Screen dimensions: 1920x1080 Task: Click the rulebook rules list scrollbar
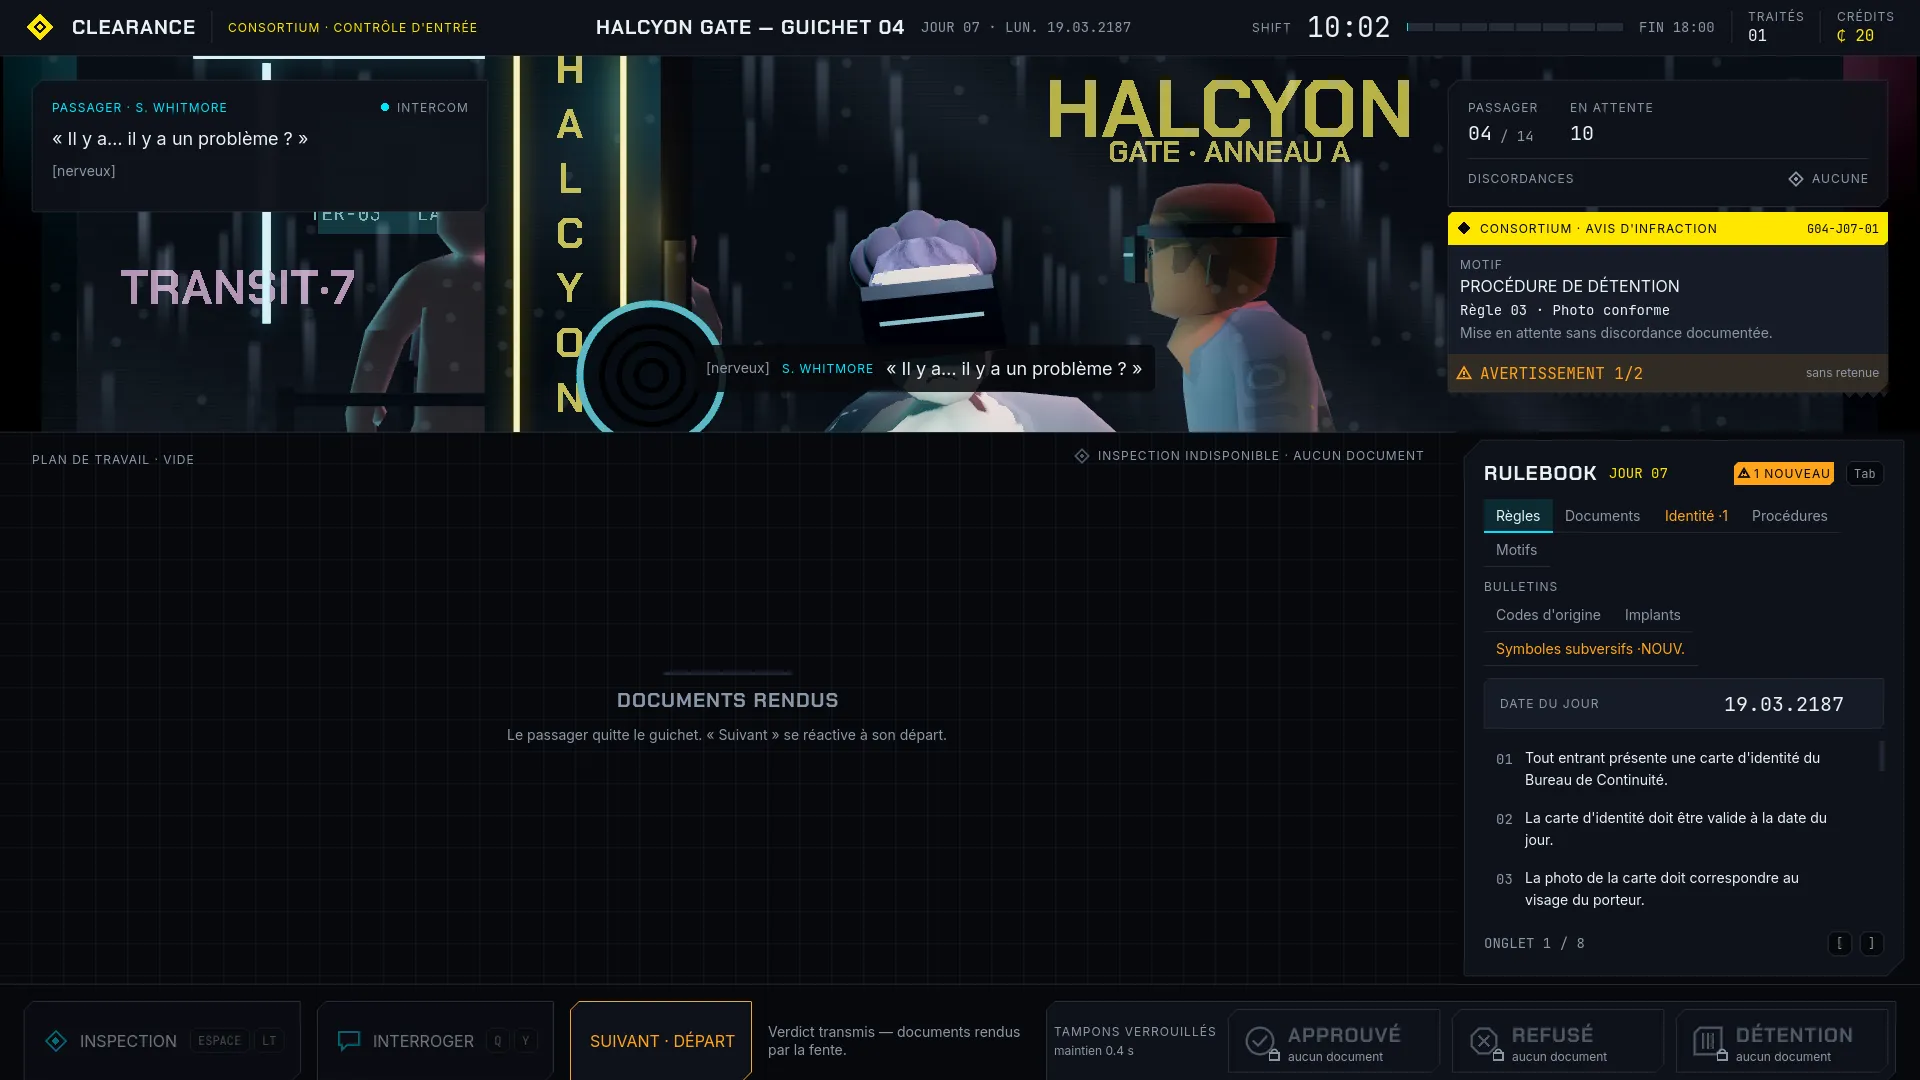point(1881,756)
